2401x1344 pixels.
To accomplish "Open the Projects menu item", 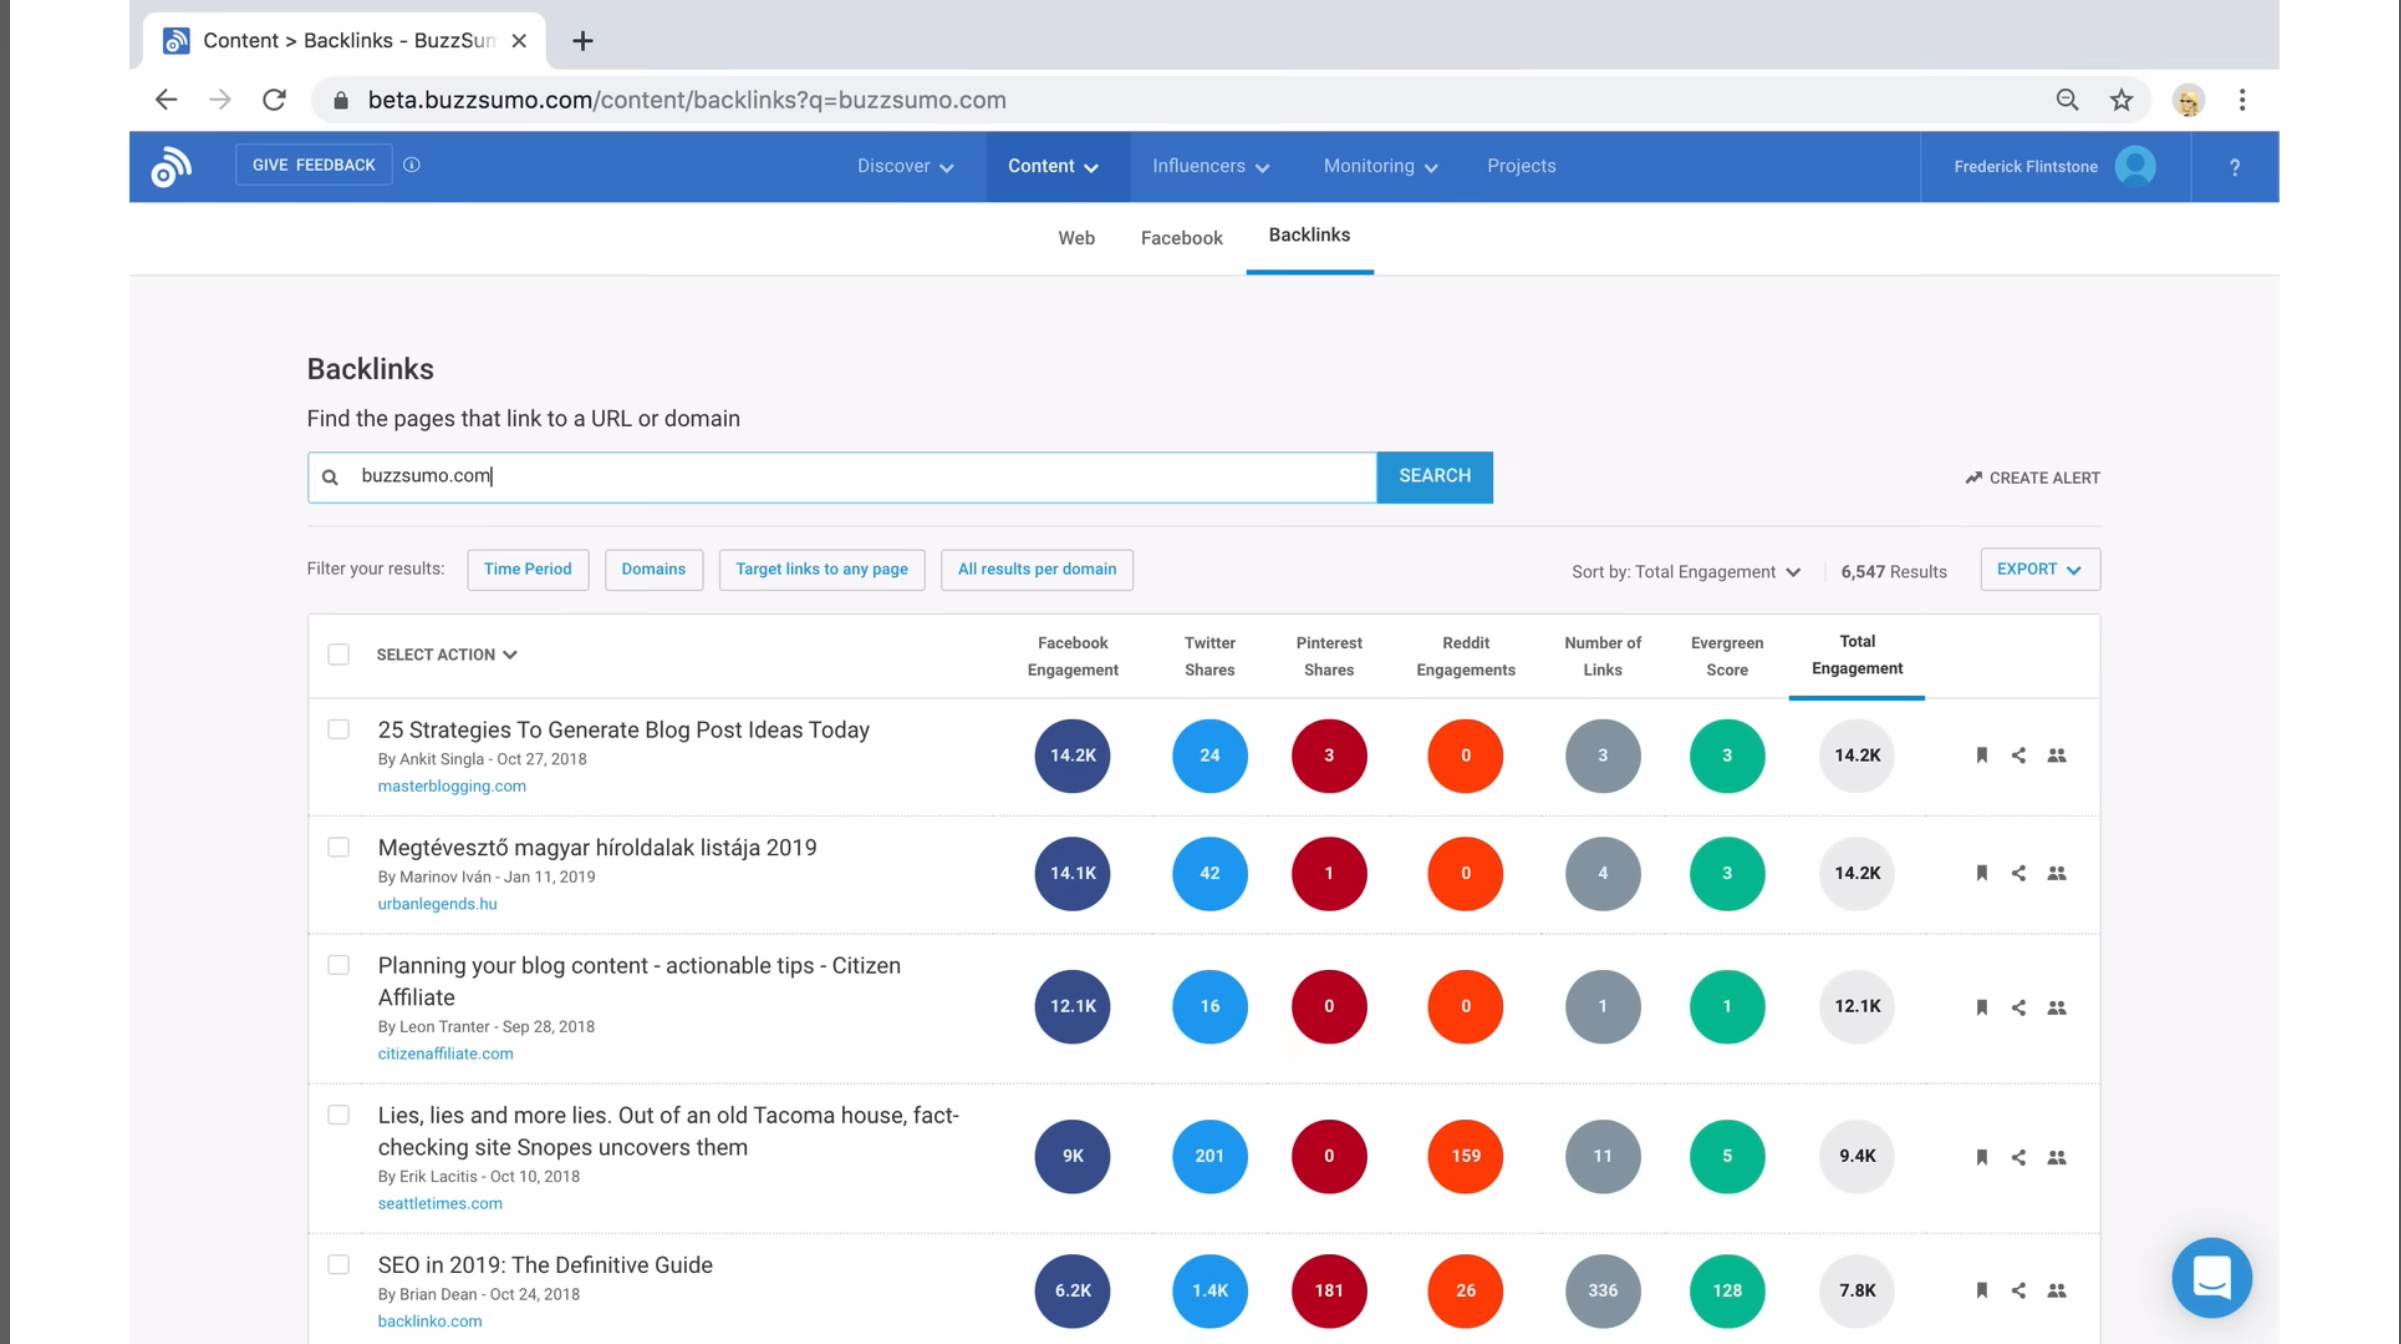I will pos(1521,166).
